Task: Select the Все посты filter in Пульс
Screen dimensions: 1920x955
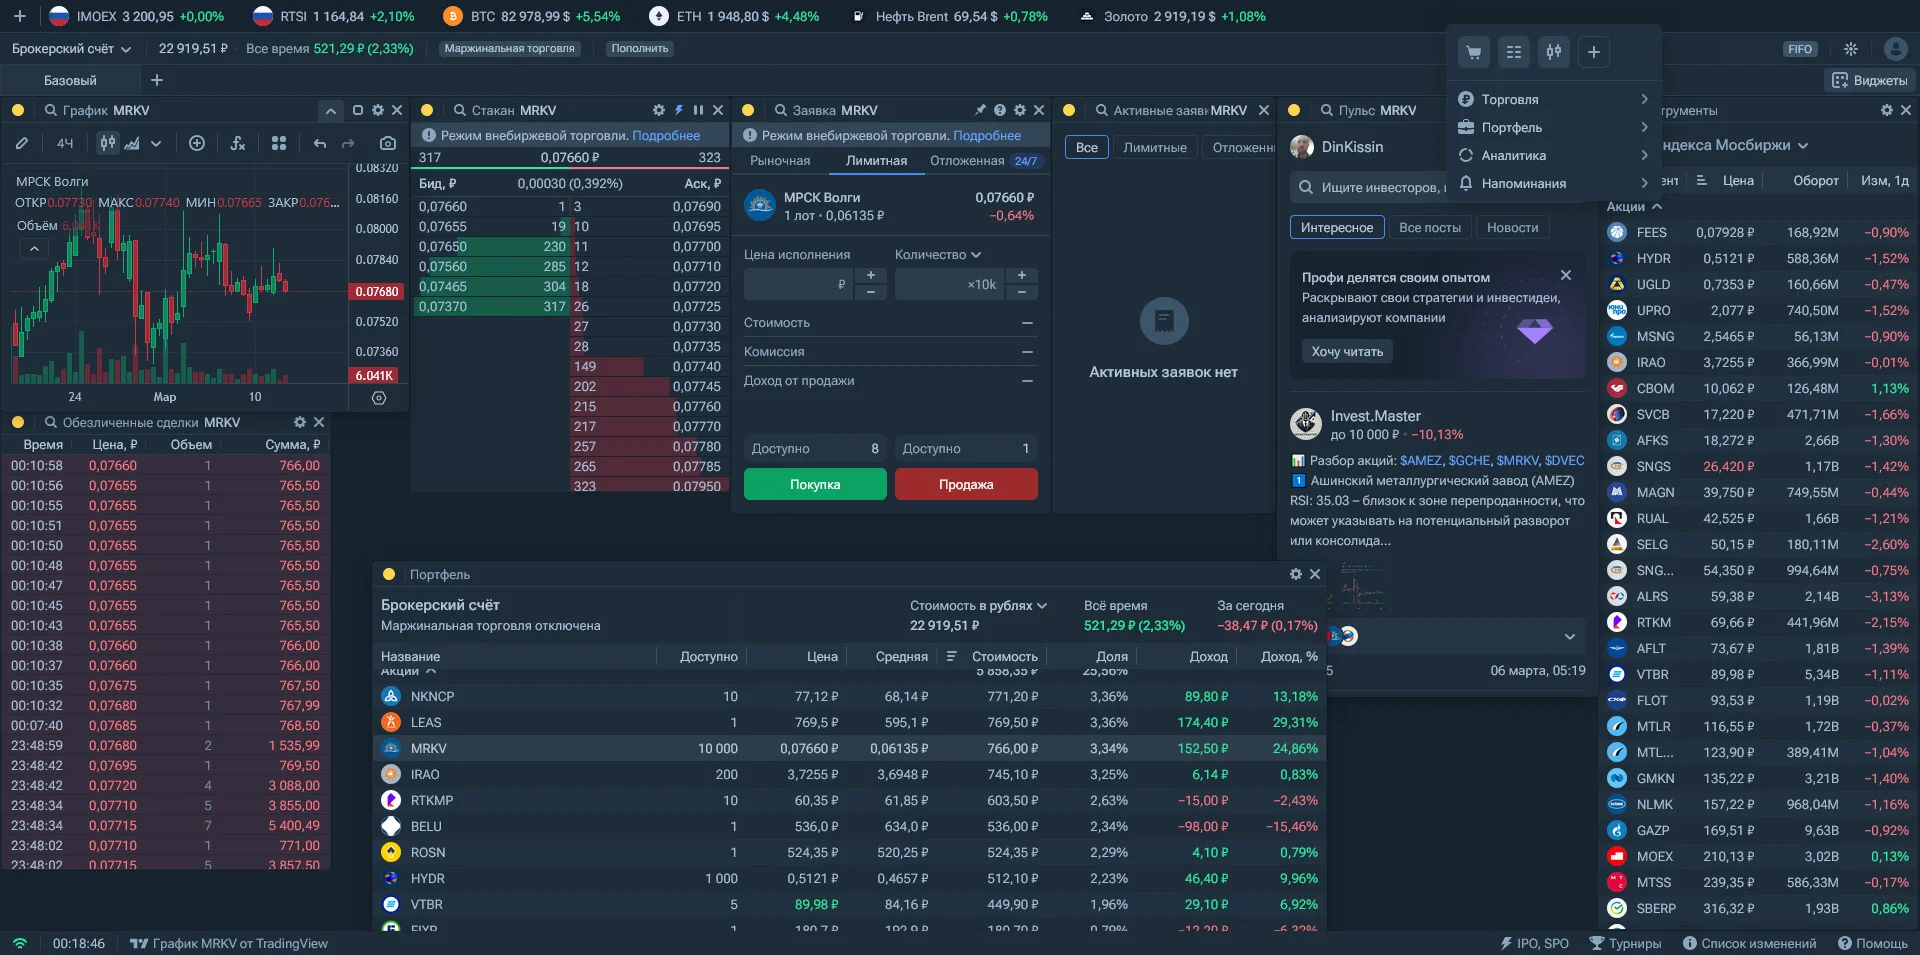Action: (x=1430, y=227)
